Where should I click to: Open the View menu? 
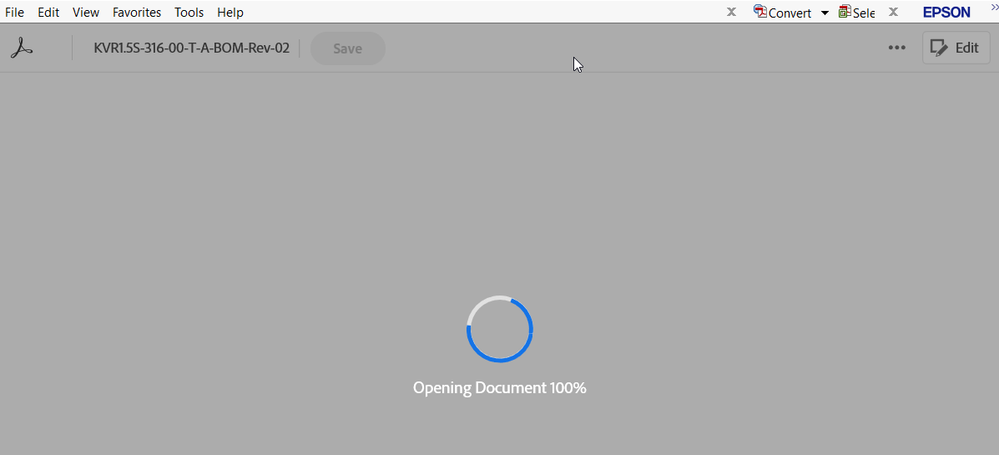[x=86, y=12]
